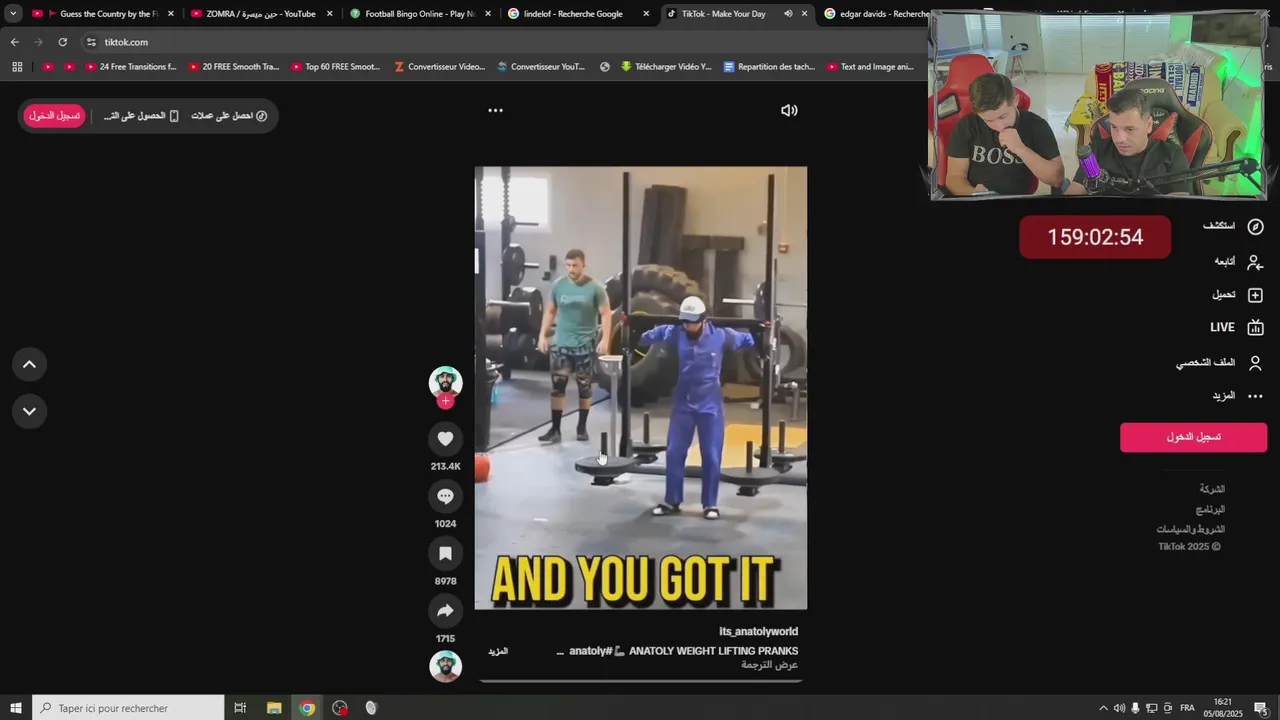Image resolution: width=1280 pixels, height=720 pixels.
Task: Show hidden tray icons chevron
Action: 1103,708
